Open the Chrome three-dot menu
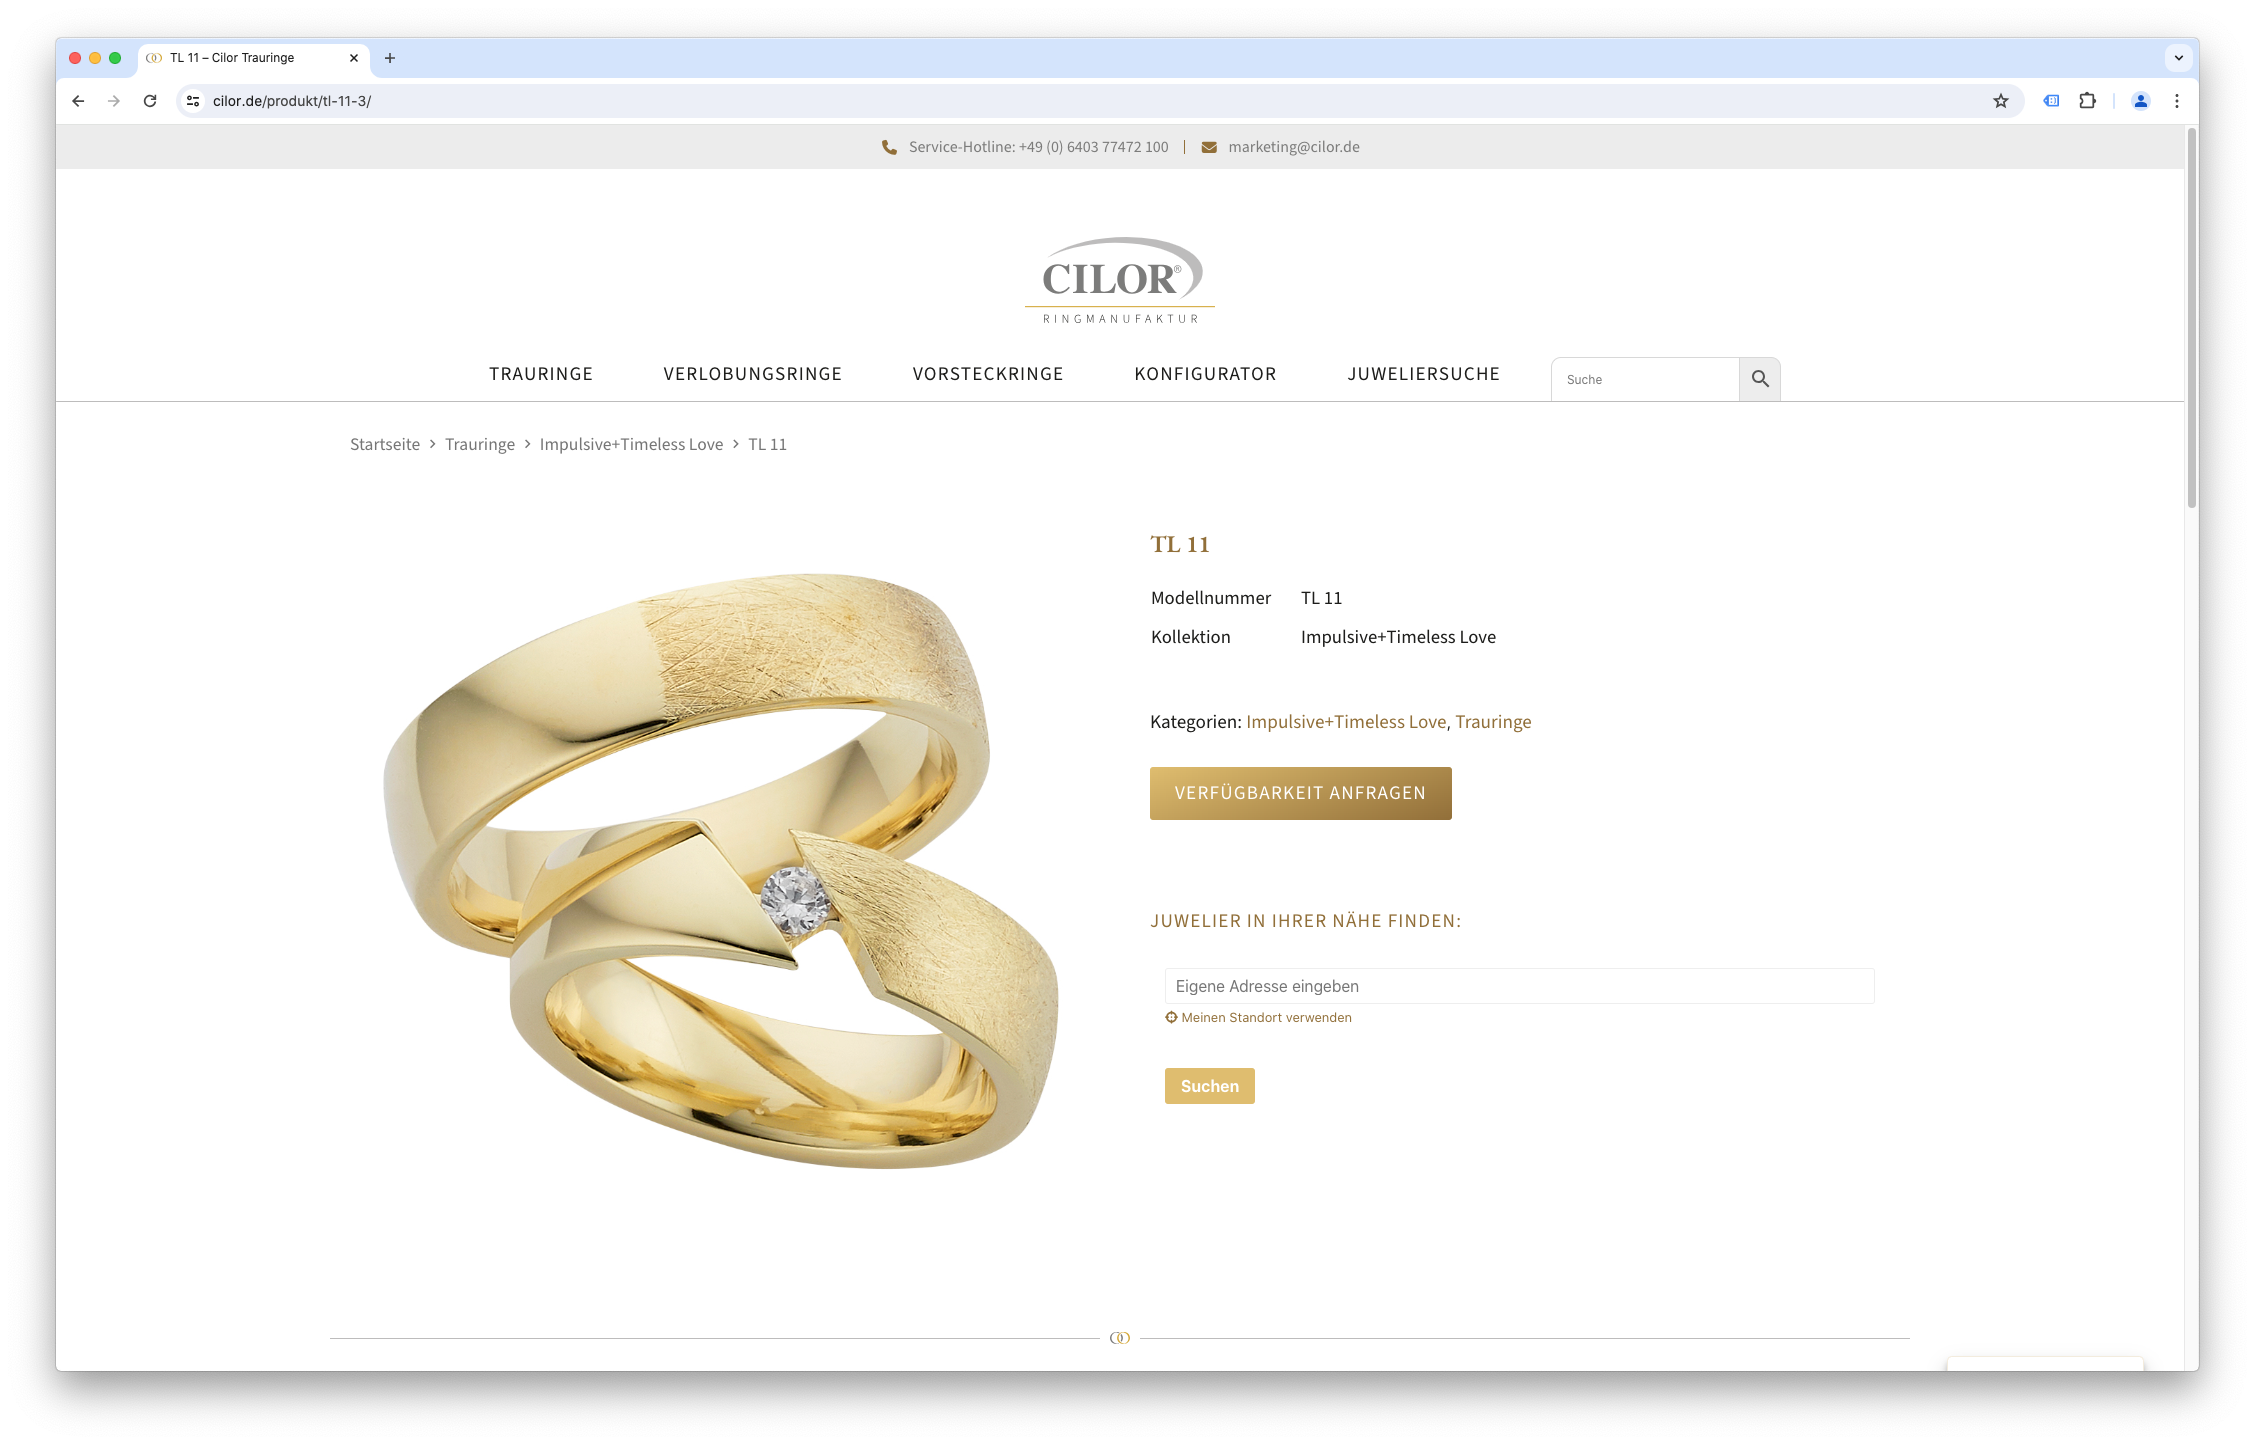Image resolution: width=2255 pixels, height=1445 pixels. point(2176,101)
